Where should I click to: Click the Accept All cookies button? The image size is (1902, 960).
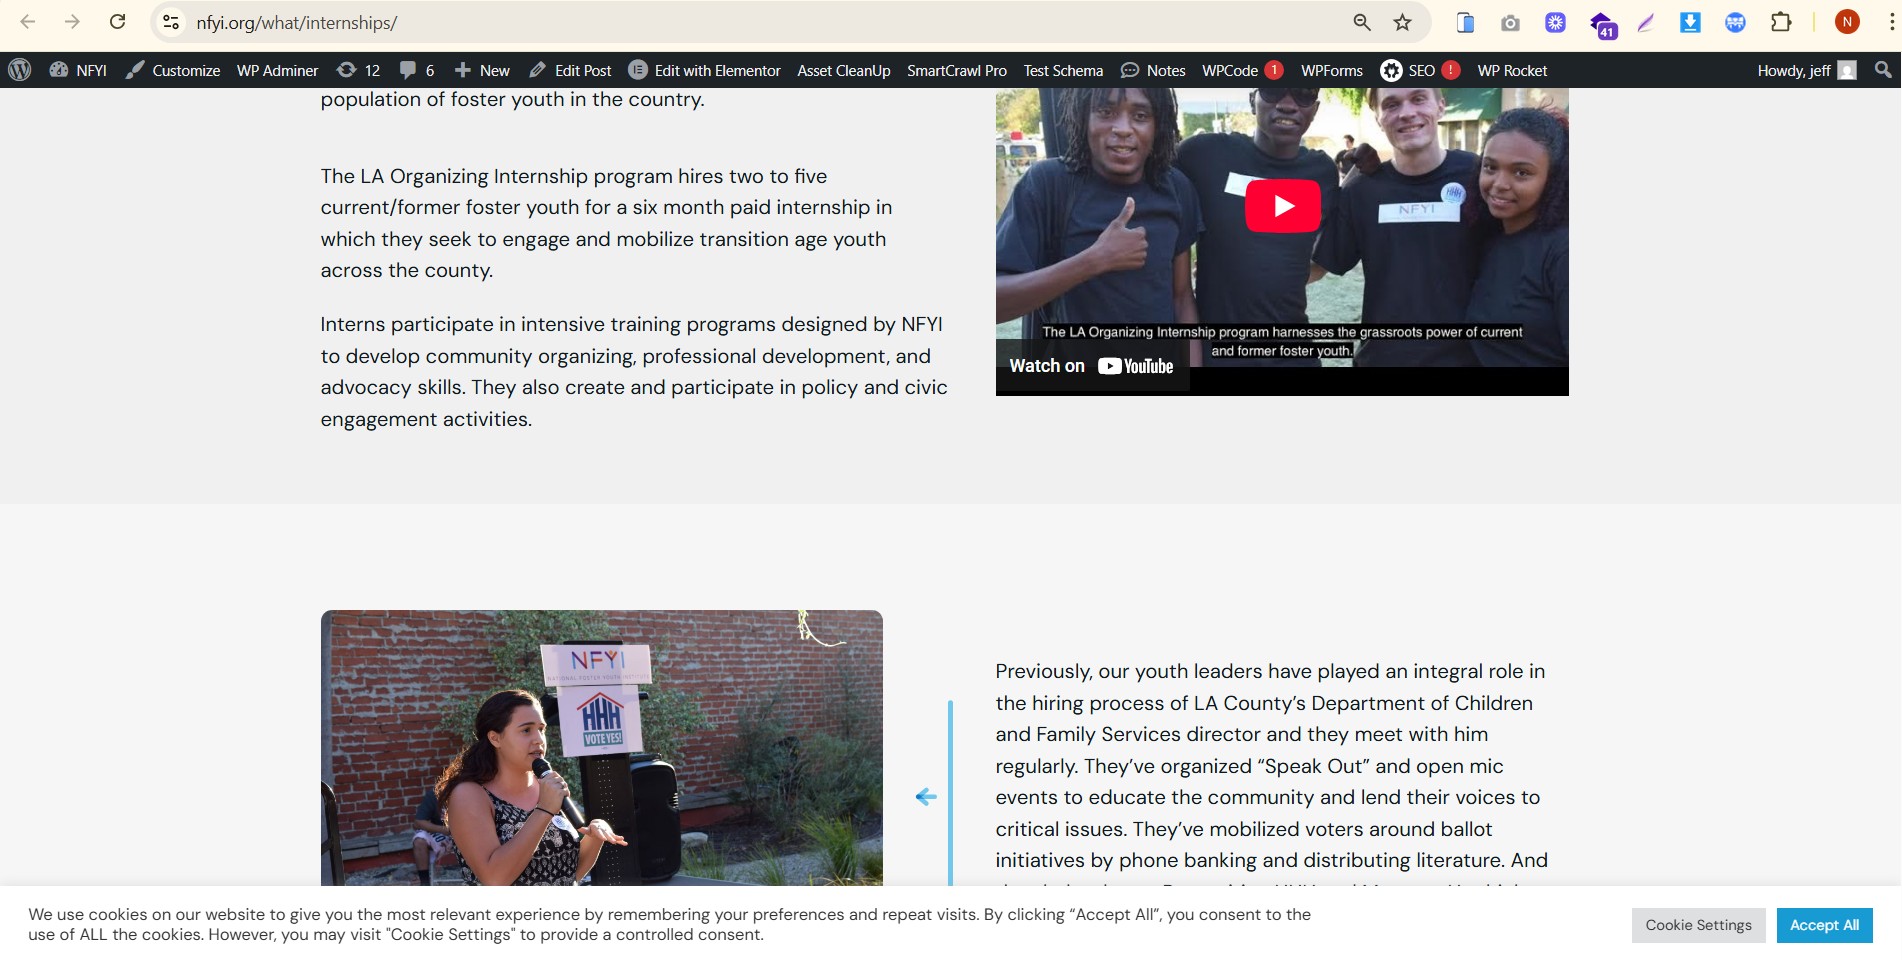pyautogui.click(x=1823, y=925)
